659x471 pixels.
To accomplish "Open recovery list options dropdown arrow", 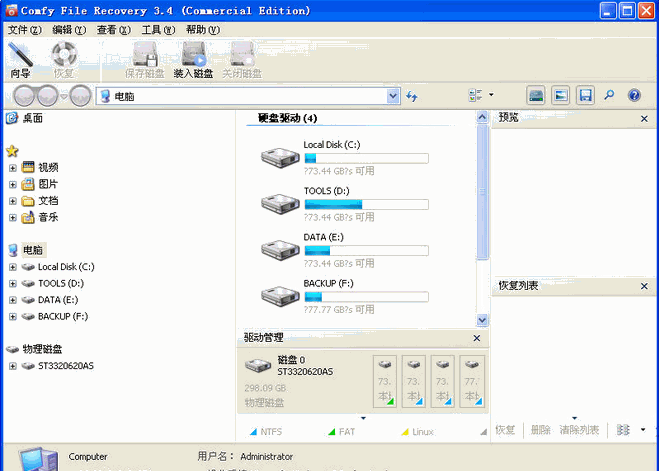I will click(x=643, y=429).
